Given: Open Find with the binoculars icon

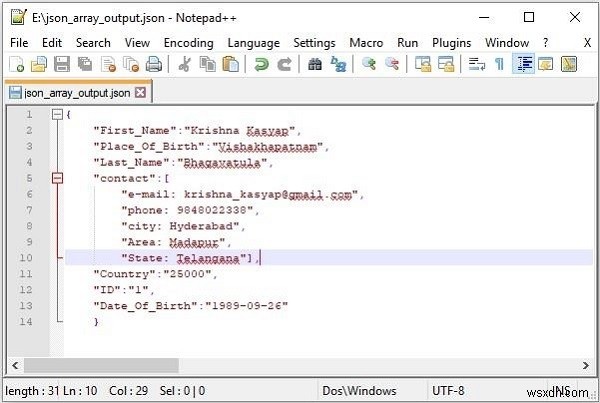Looking at the screenshot, I should click(315, 64).
